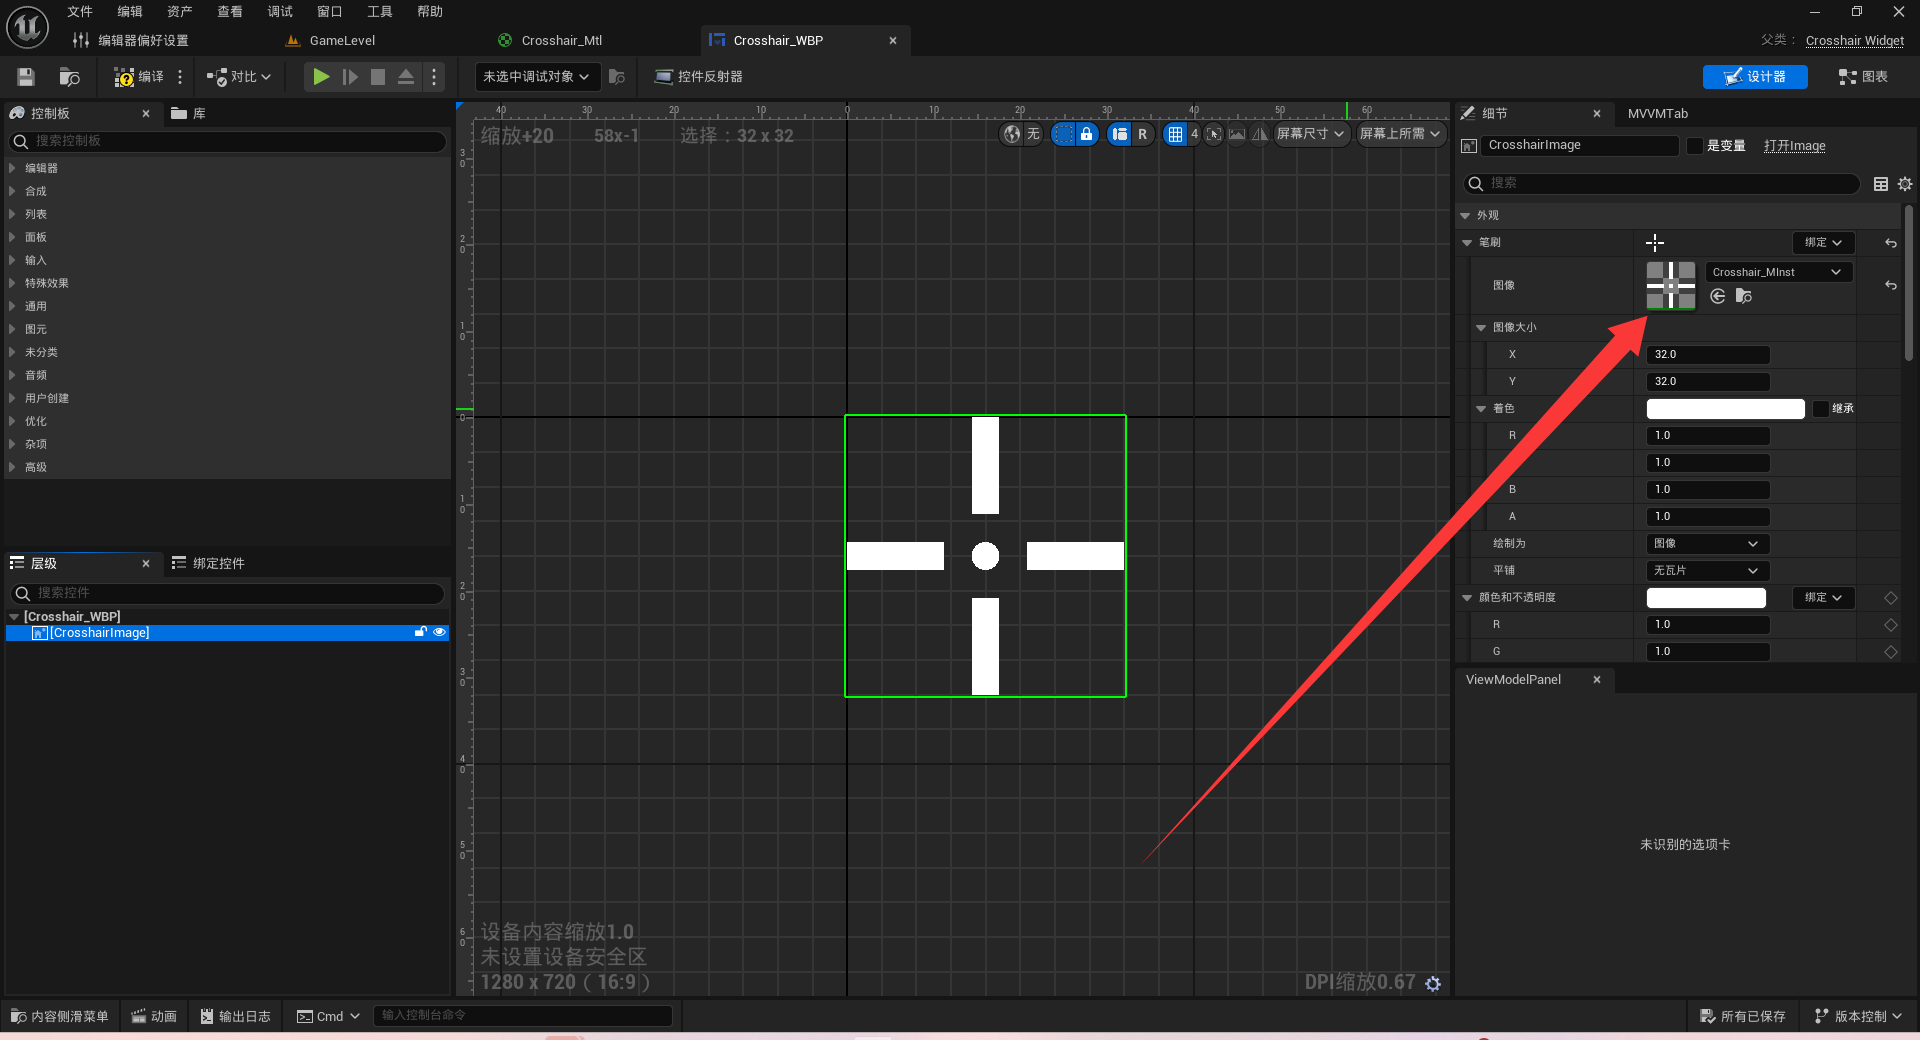Toggle 继承 inherit checkbox for tint
The height and width of the screenshot is (1040, 1920).
pos(1821,408)
